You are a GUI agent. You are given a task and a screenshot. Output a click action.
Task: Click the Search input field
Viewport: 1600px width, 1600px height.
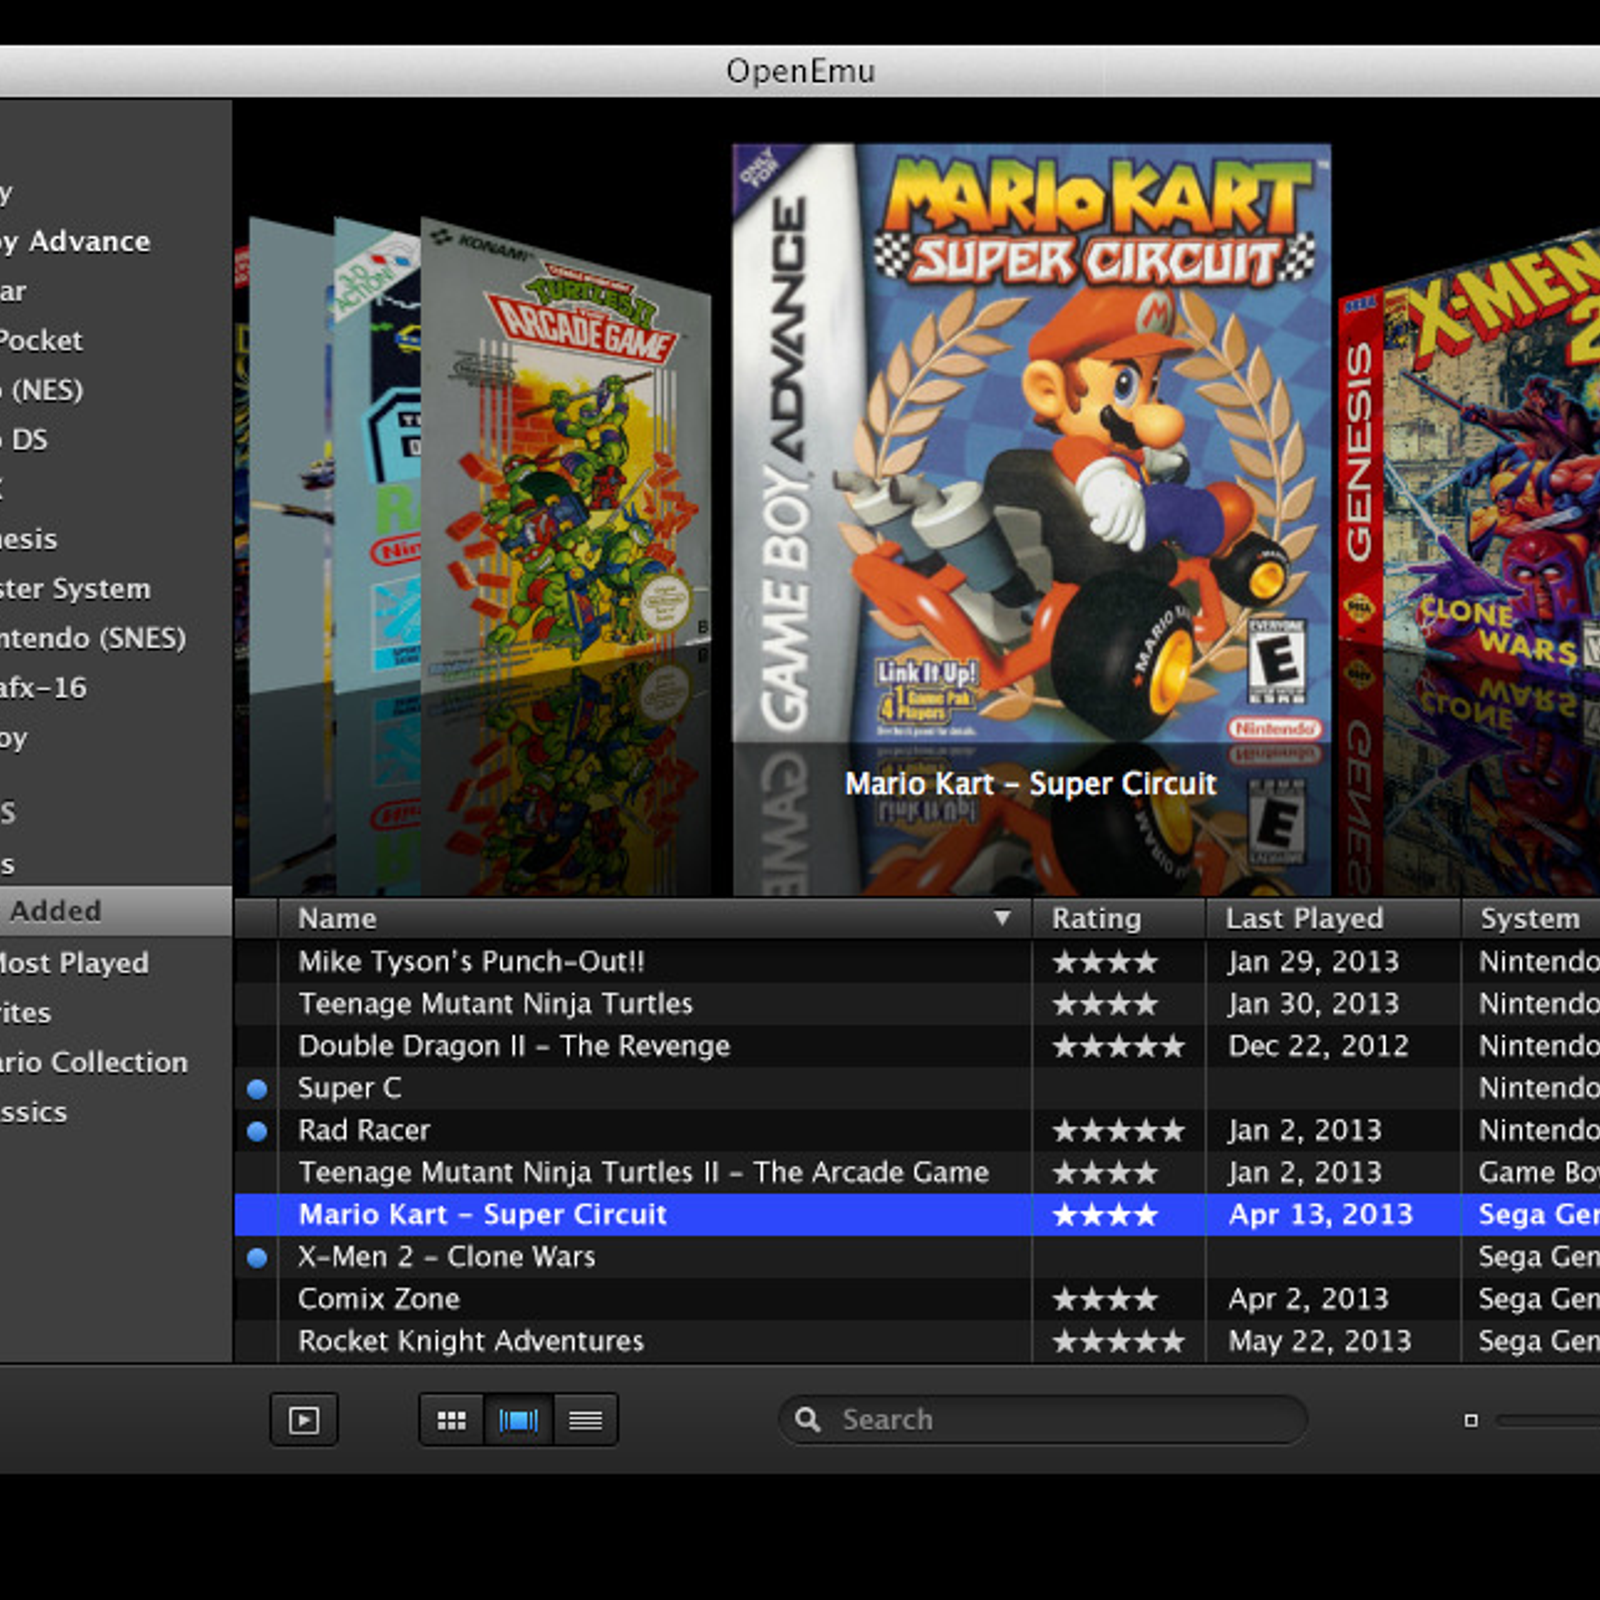tap(1043, 1419)
